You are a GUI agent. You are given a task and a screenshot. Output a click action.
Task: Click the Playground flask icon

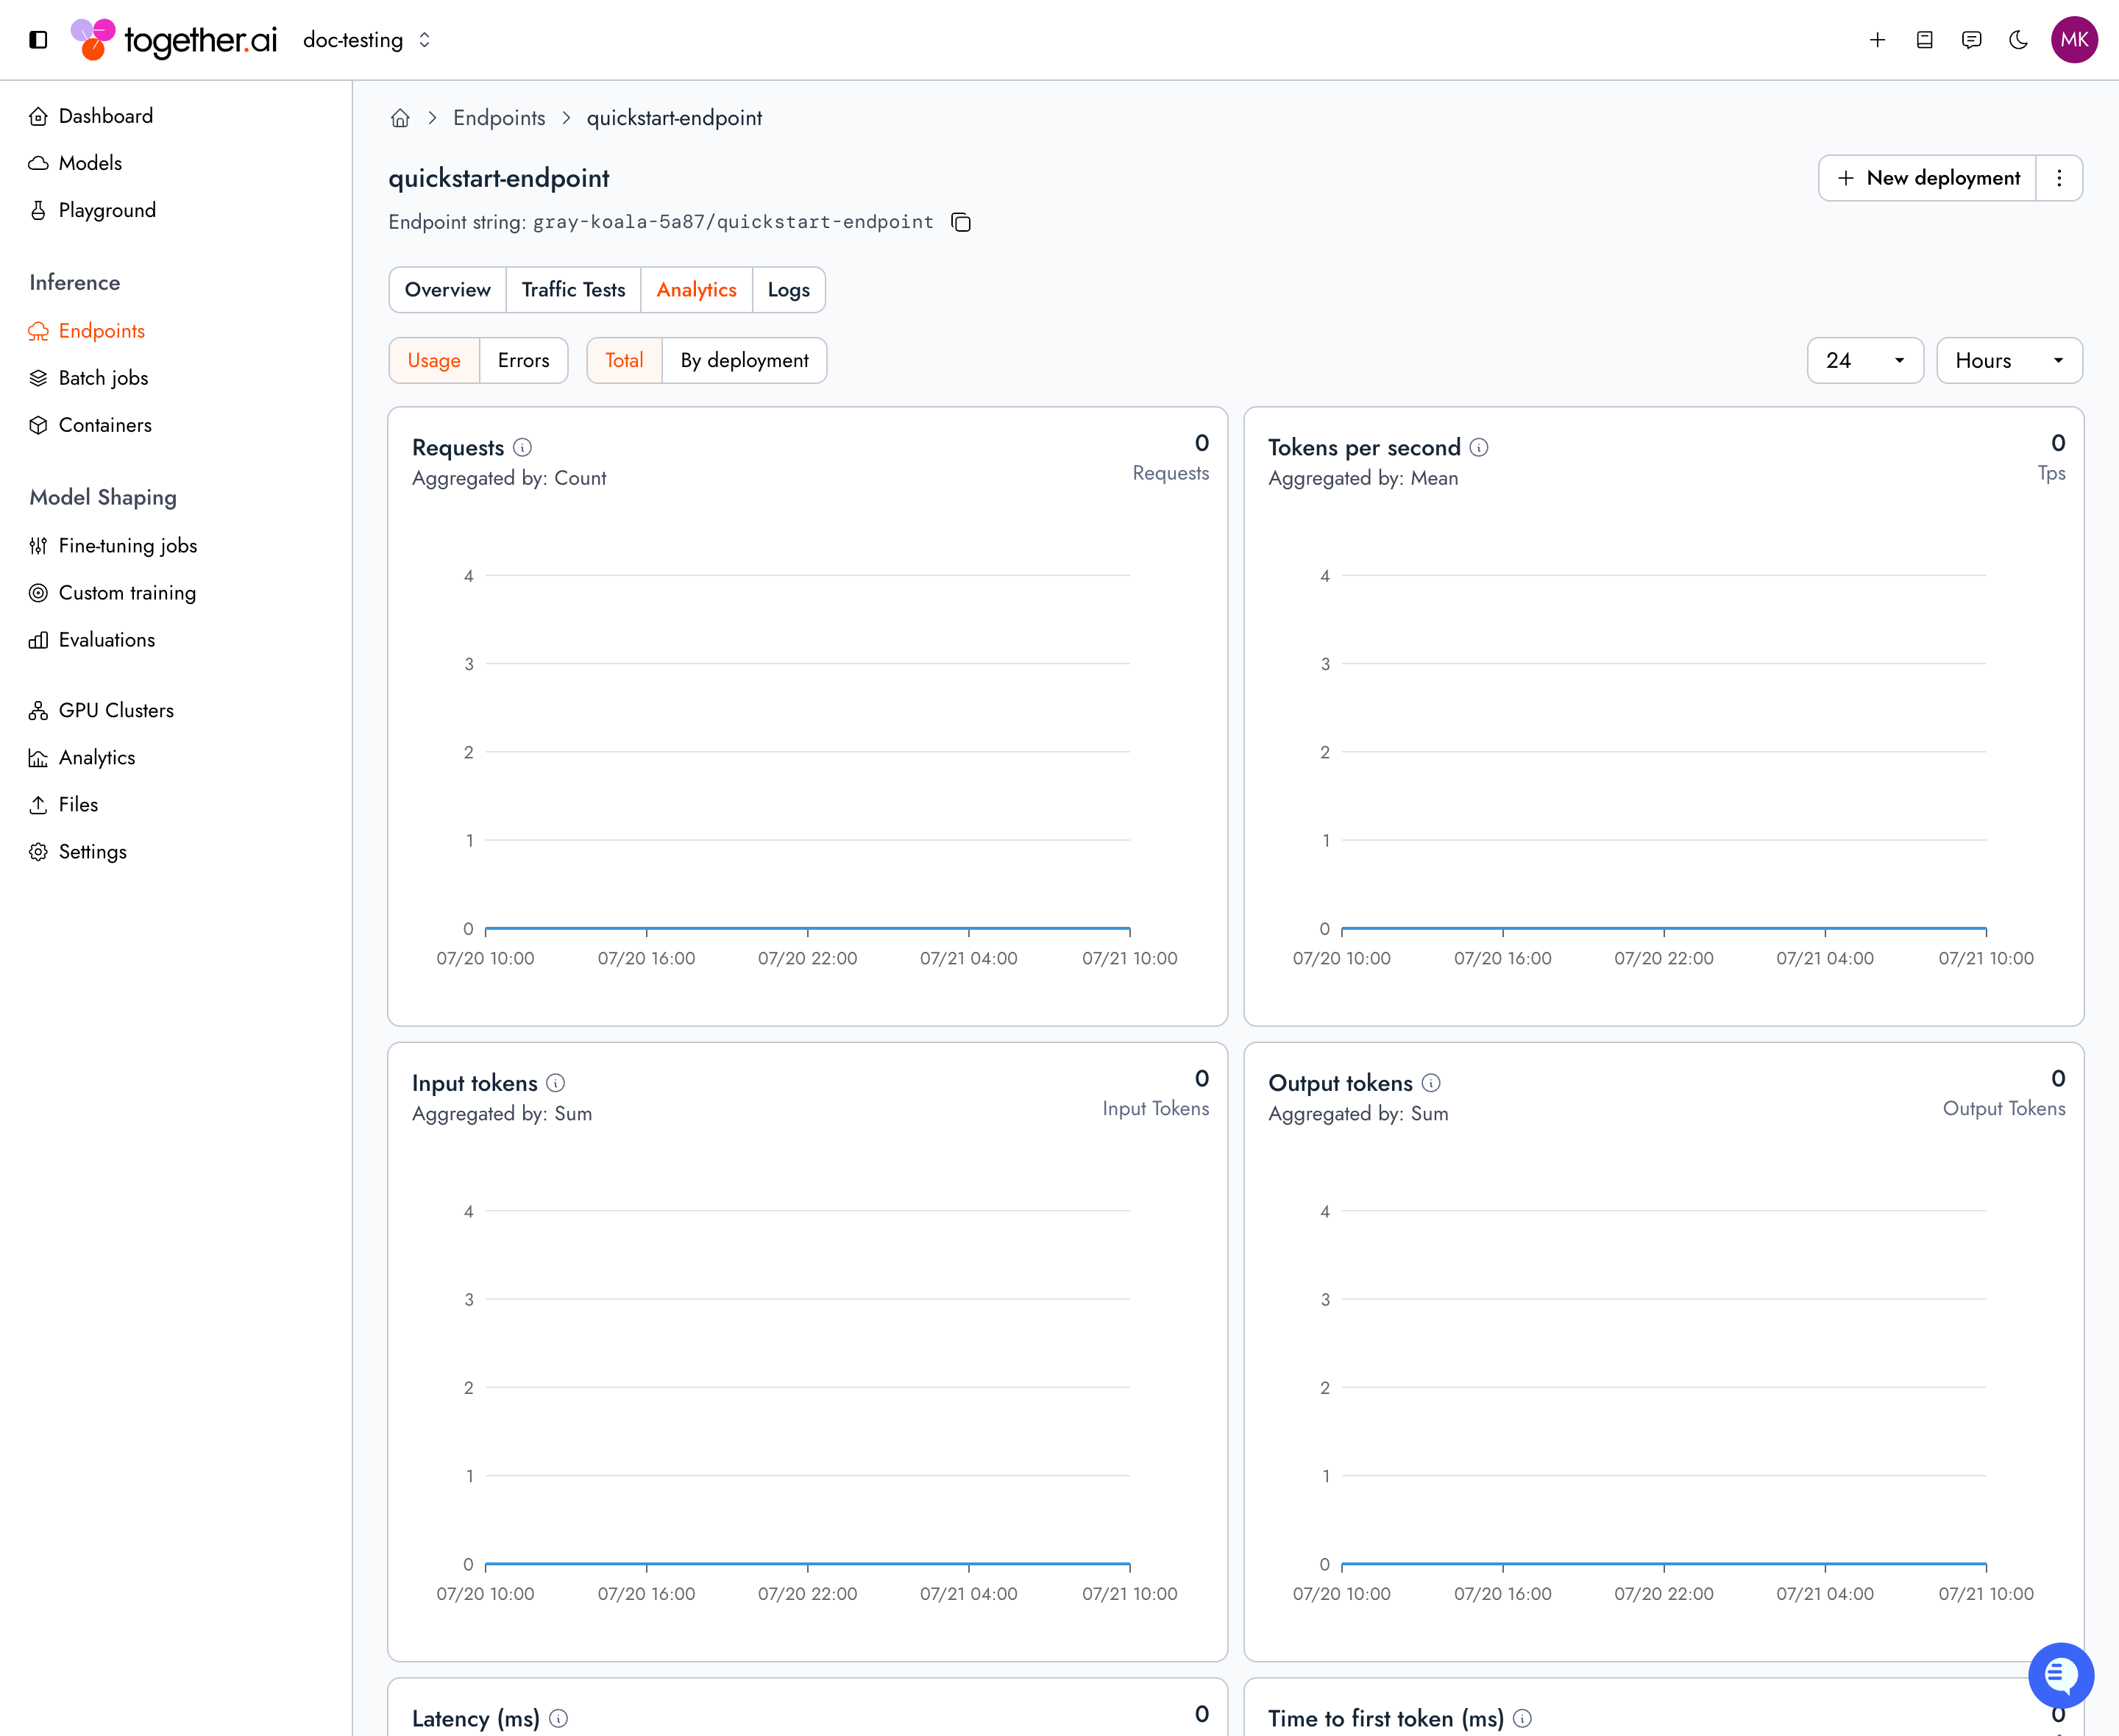tap(38, 210)
